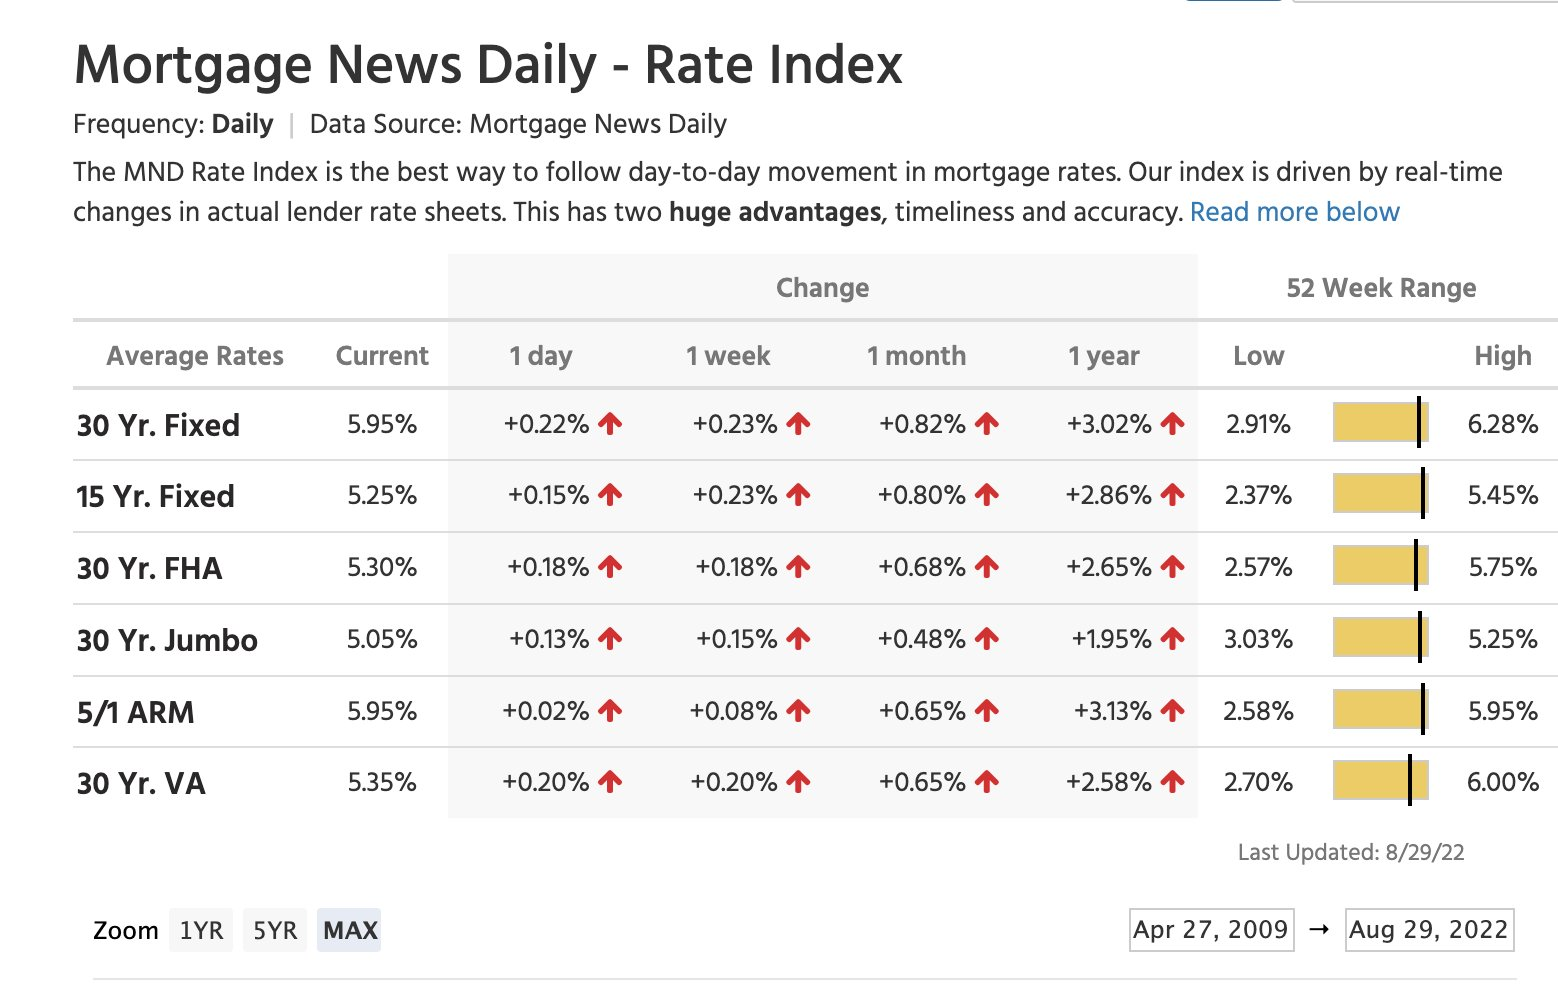Edit the Apr 27, 2009 start date
Image resolution: width=1558 pixels, height=984 pixels.
click(x=1210, y=929)
